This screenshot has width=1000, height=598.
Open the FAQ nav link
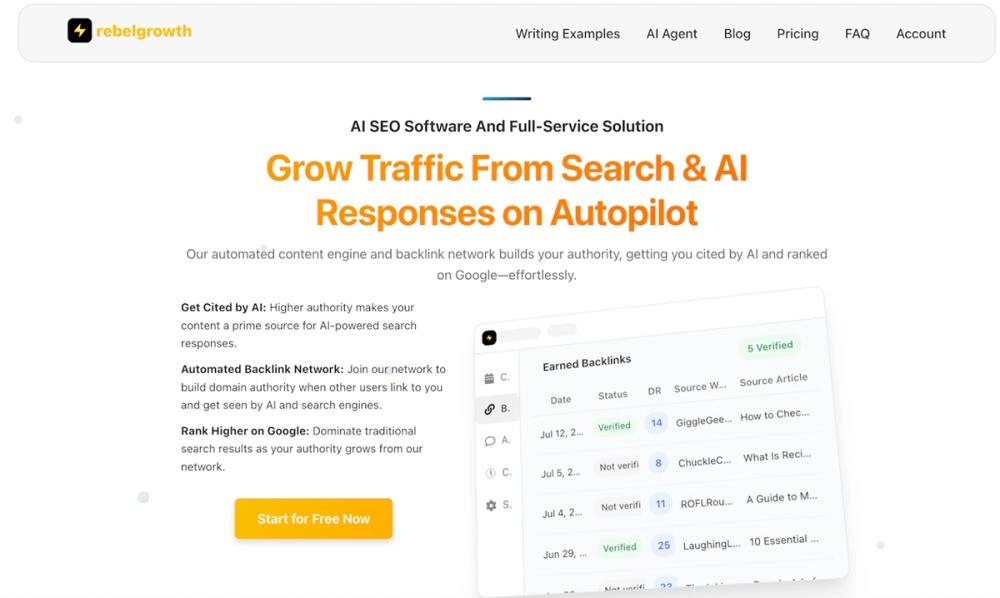click(x=857, y=34)
